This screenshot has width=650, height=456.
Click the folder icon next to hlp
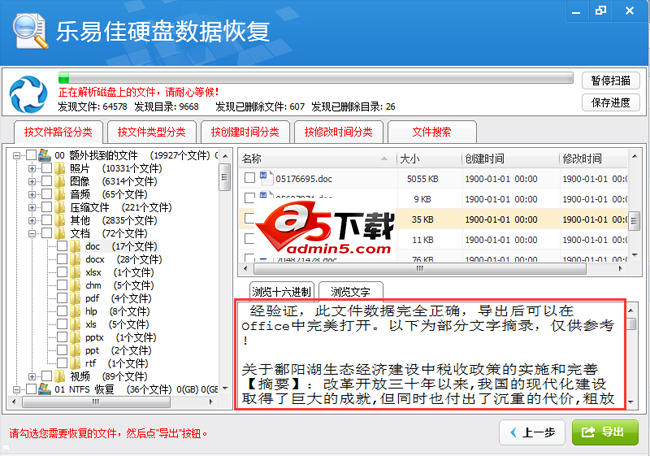click(75, 311)
